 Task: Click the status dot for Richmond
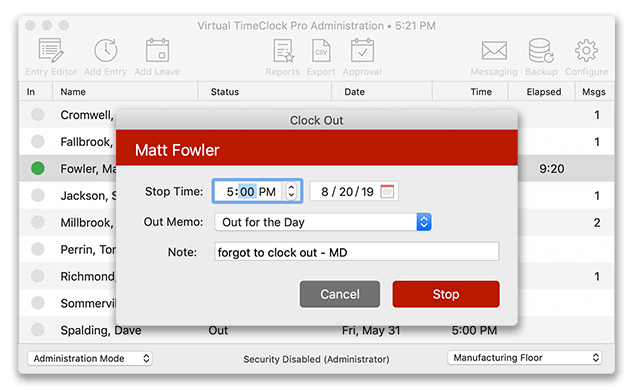(38, 276)
